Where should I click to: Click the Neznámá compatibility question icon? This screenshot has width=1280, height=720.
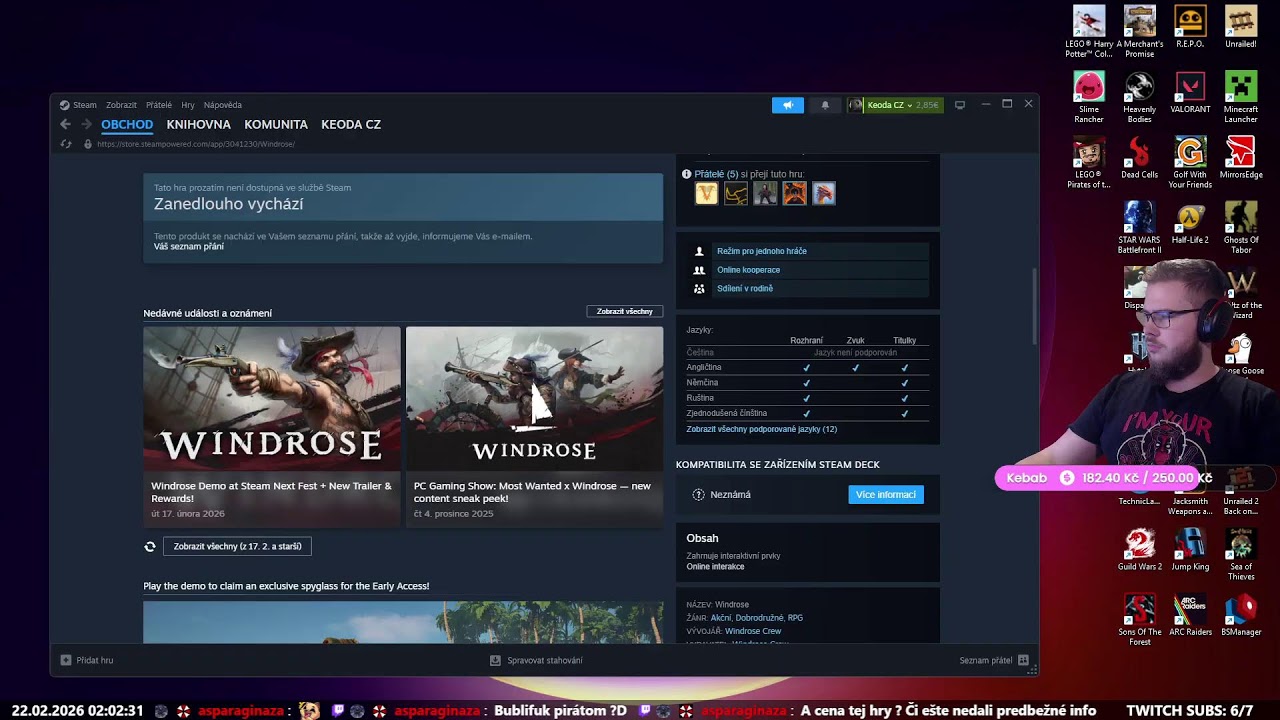[699, 495]
